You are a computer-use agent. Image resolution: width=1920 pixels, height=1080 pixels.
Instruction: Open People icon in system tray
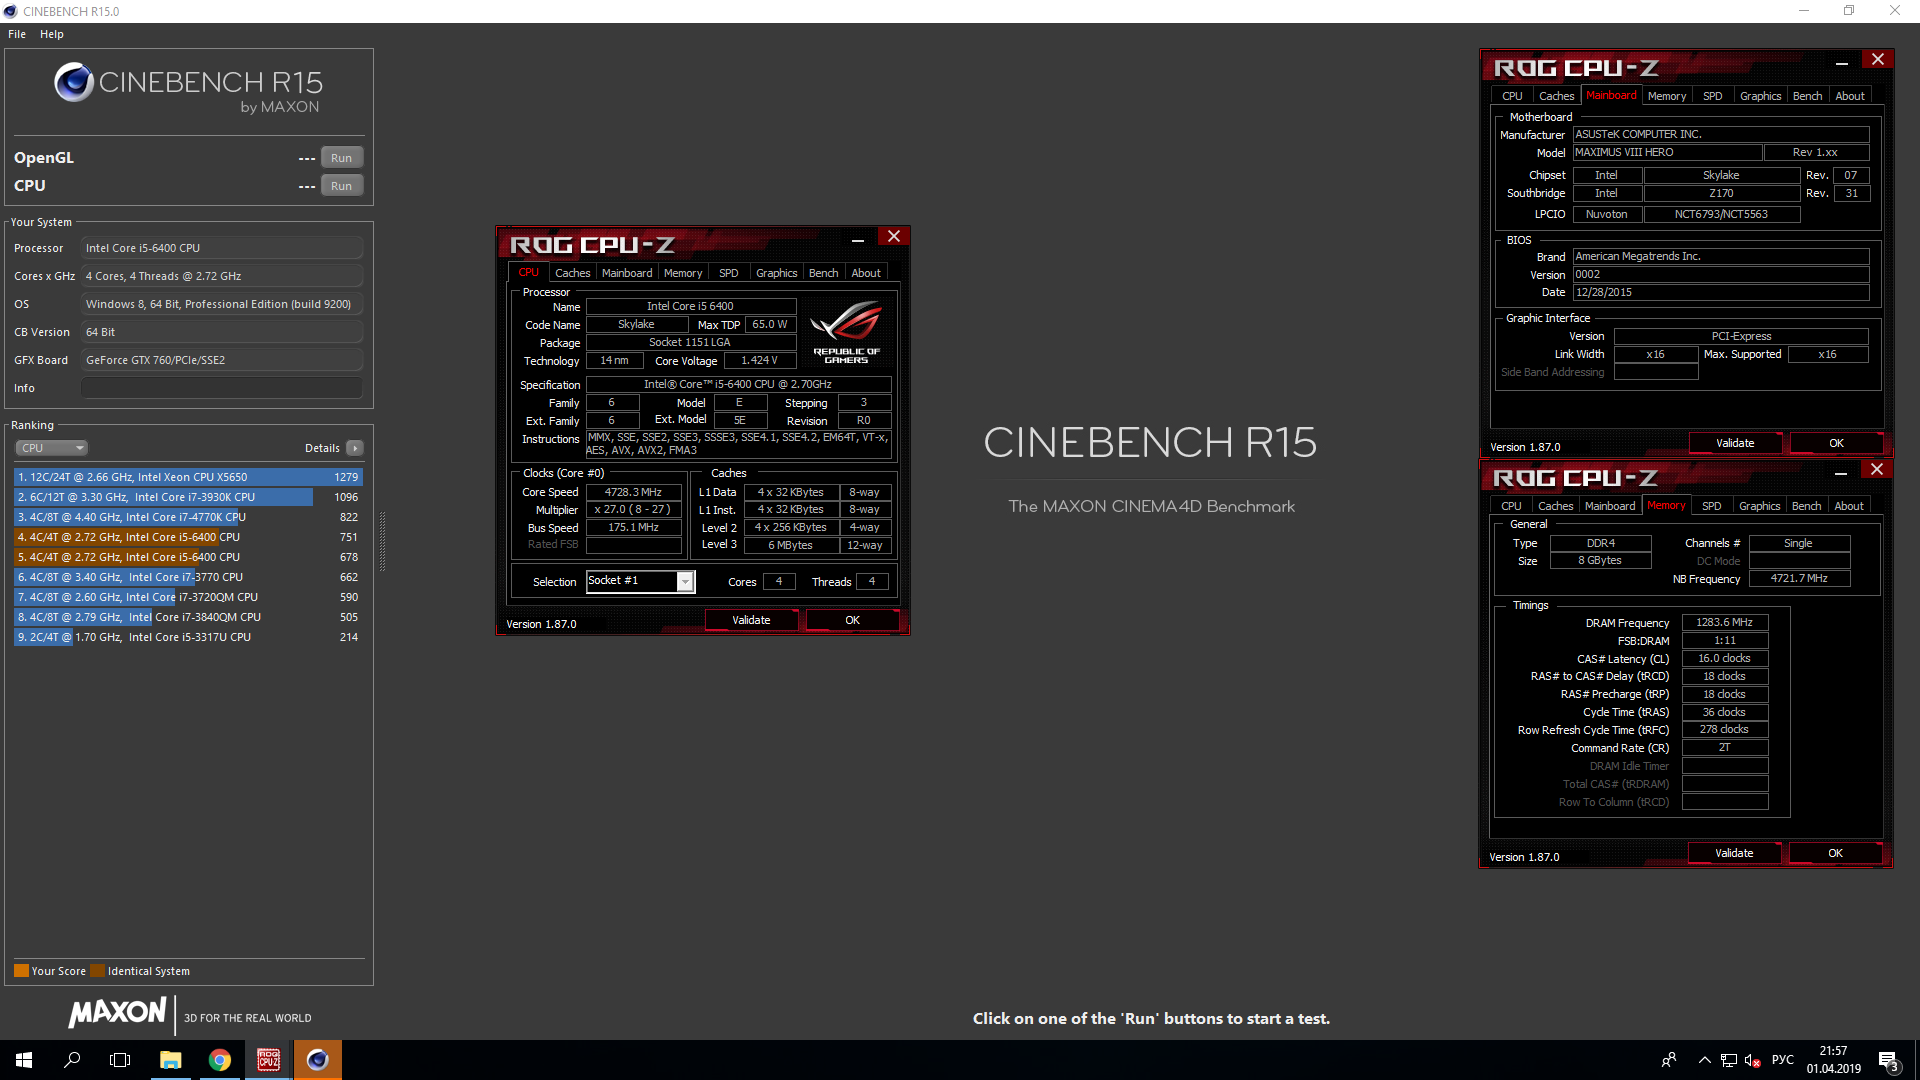[1668, 1060]
